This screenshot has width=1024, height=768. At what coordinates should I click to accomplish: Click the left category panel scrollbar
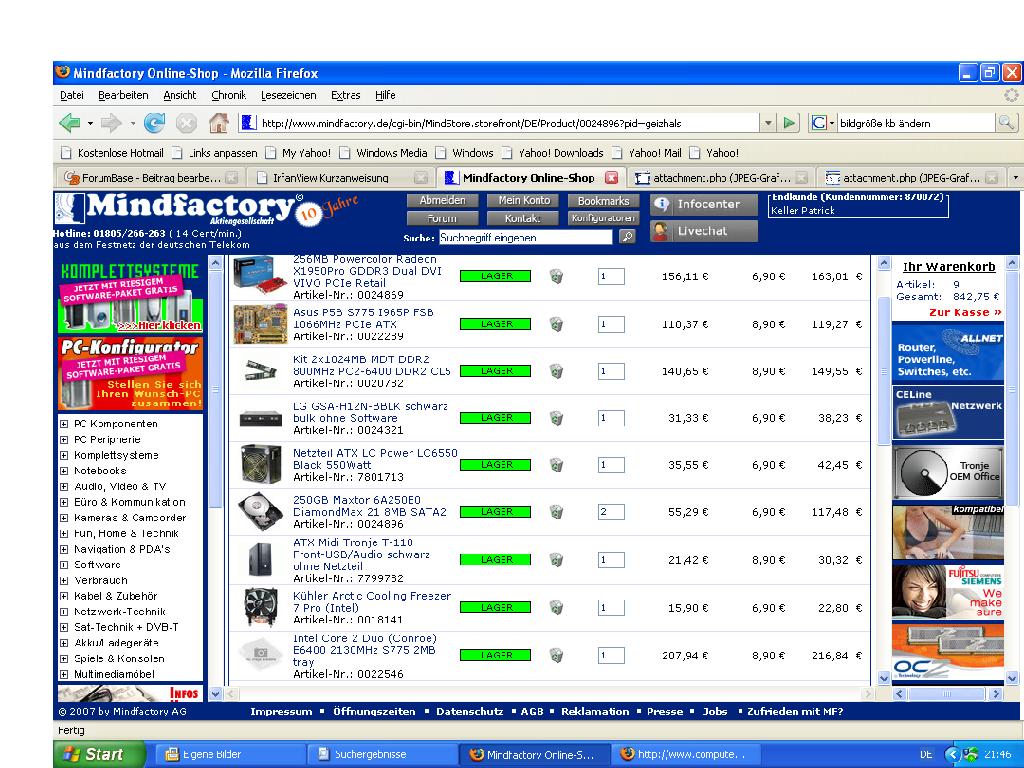click(215, 389)
